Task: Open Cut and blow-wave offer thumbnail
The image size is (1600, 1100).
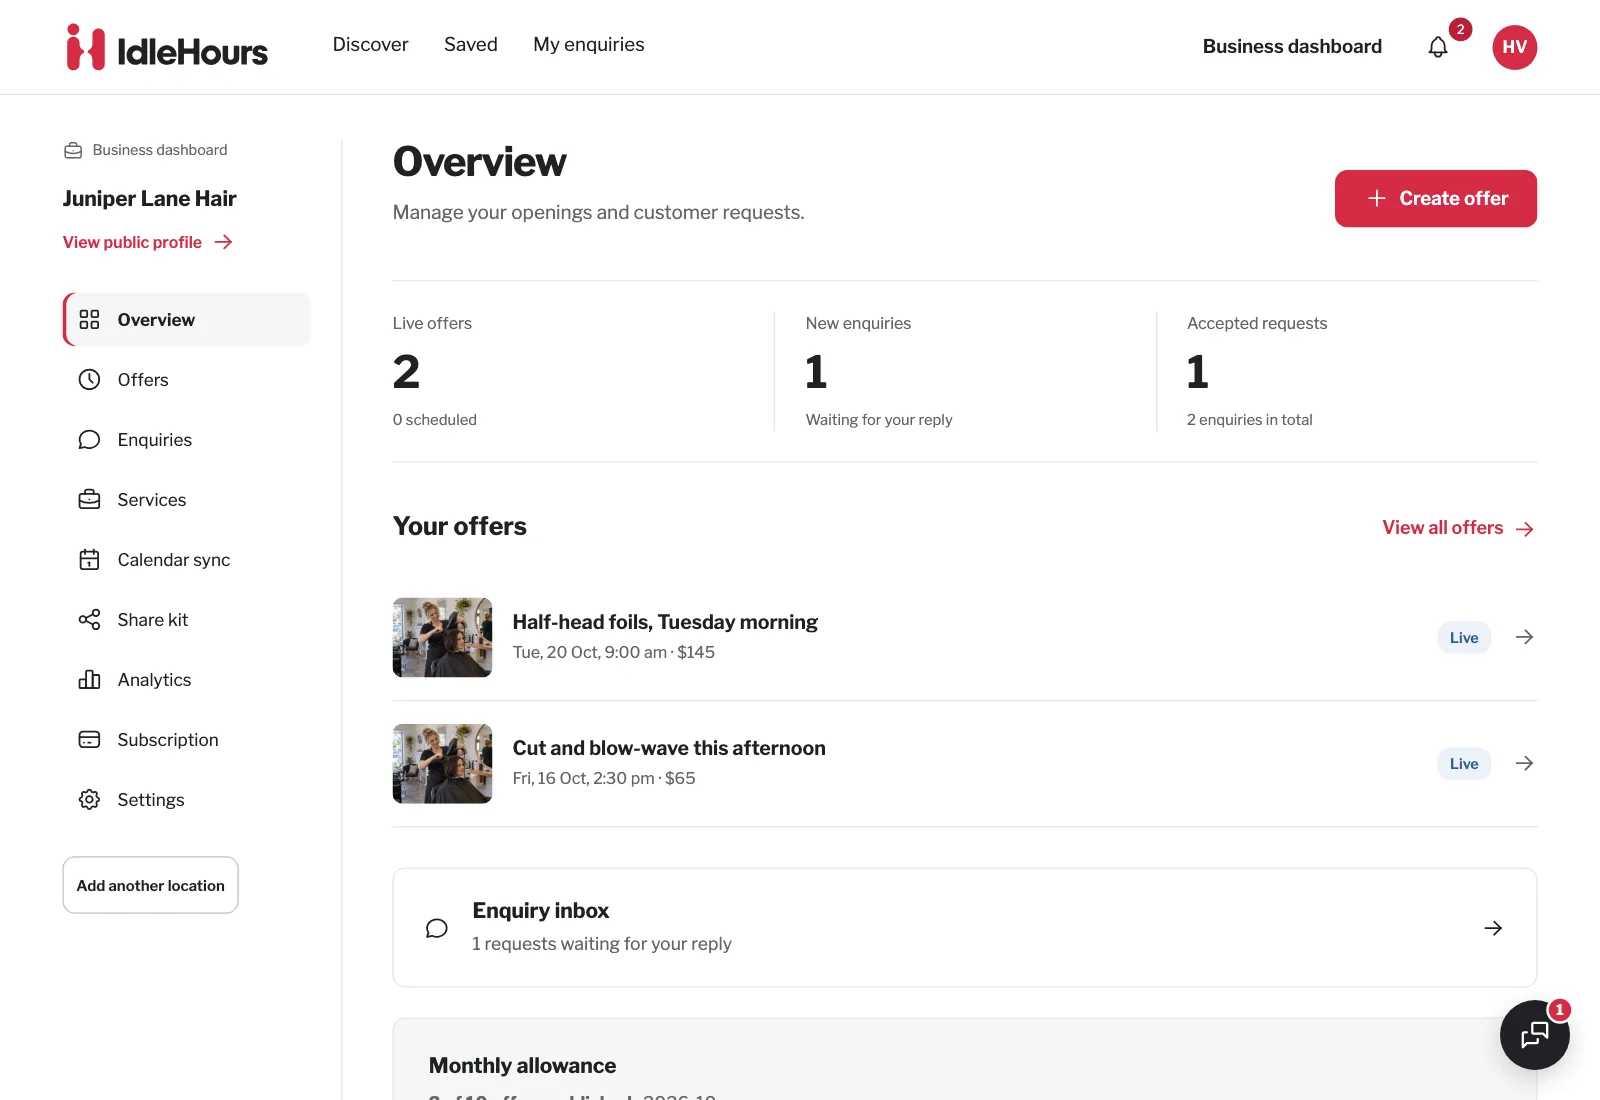Action: pos(442,764)
